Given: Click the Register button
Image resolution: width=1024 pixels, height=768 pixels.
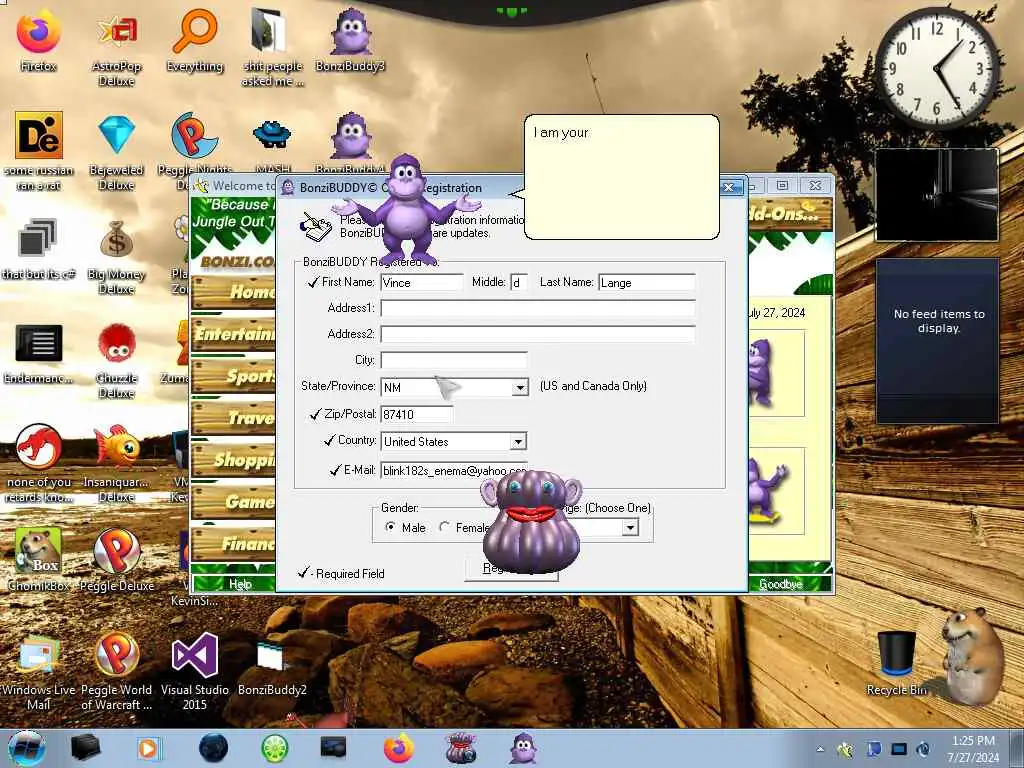Looking at the screenshot, I should click(x=511, y=569).
